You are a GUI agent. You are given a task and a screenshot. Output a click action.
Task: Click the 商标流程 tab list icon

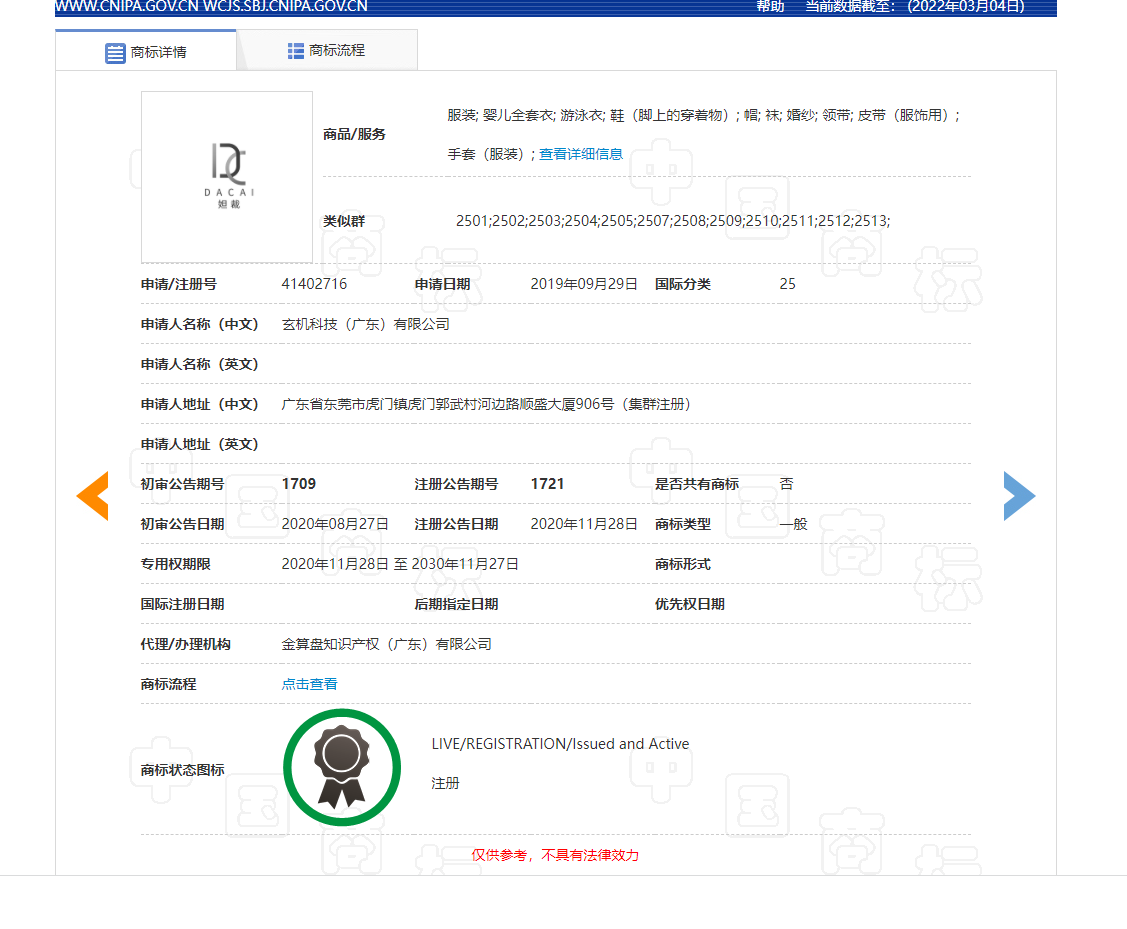point(295,51)
